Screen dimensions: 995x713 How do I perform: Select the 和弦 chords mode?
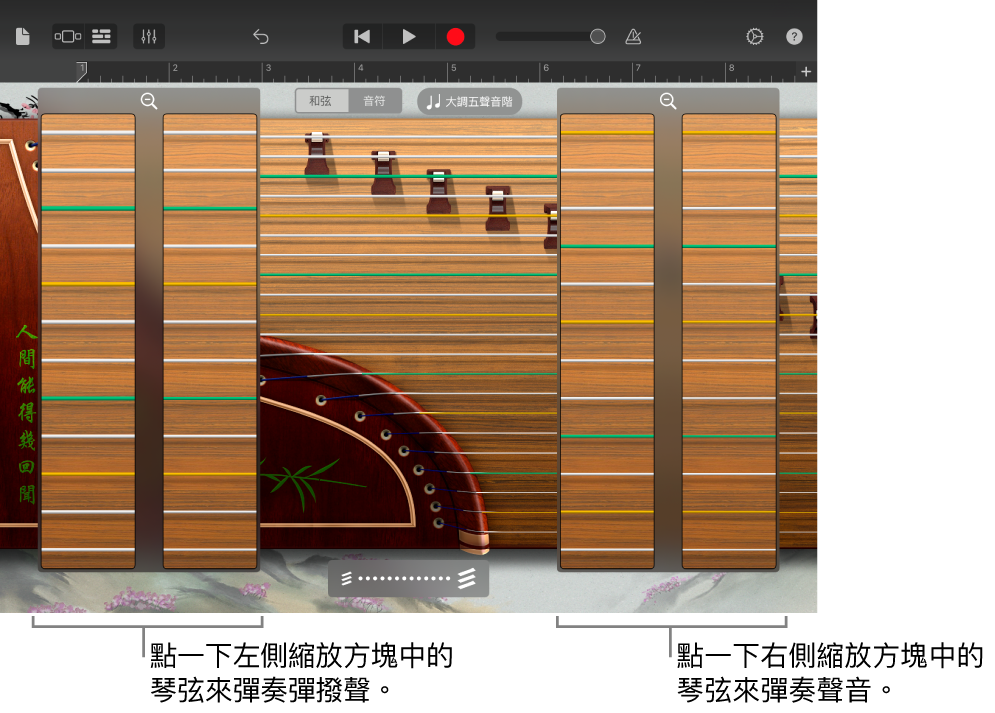click(x=321, y=101)
